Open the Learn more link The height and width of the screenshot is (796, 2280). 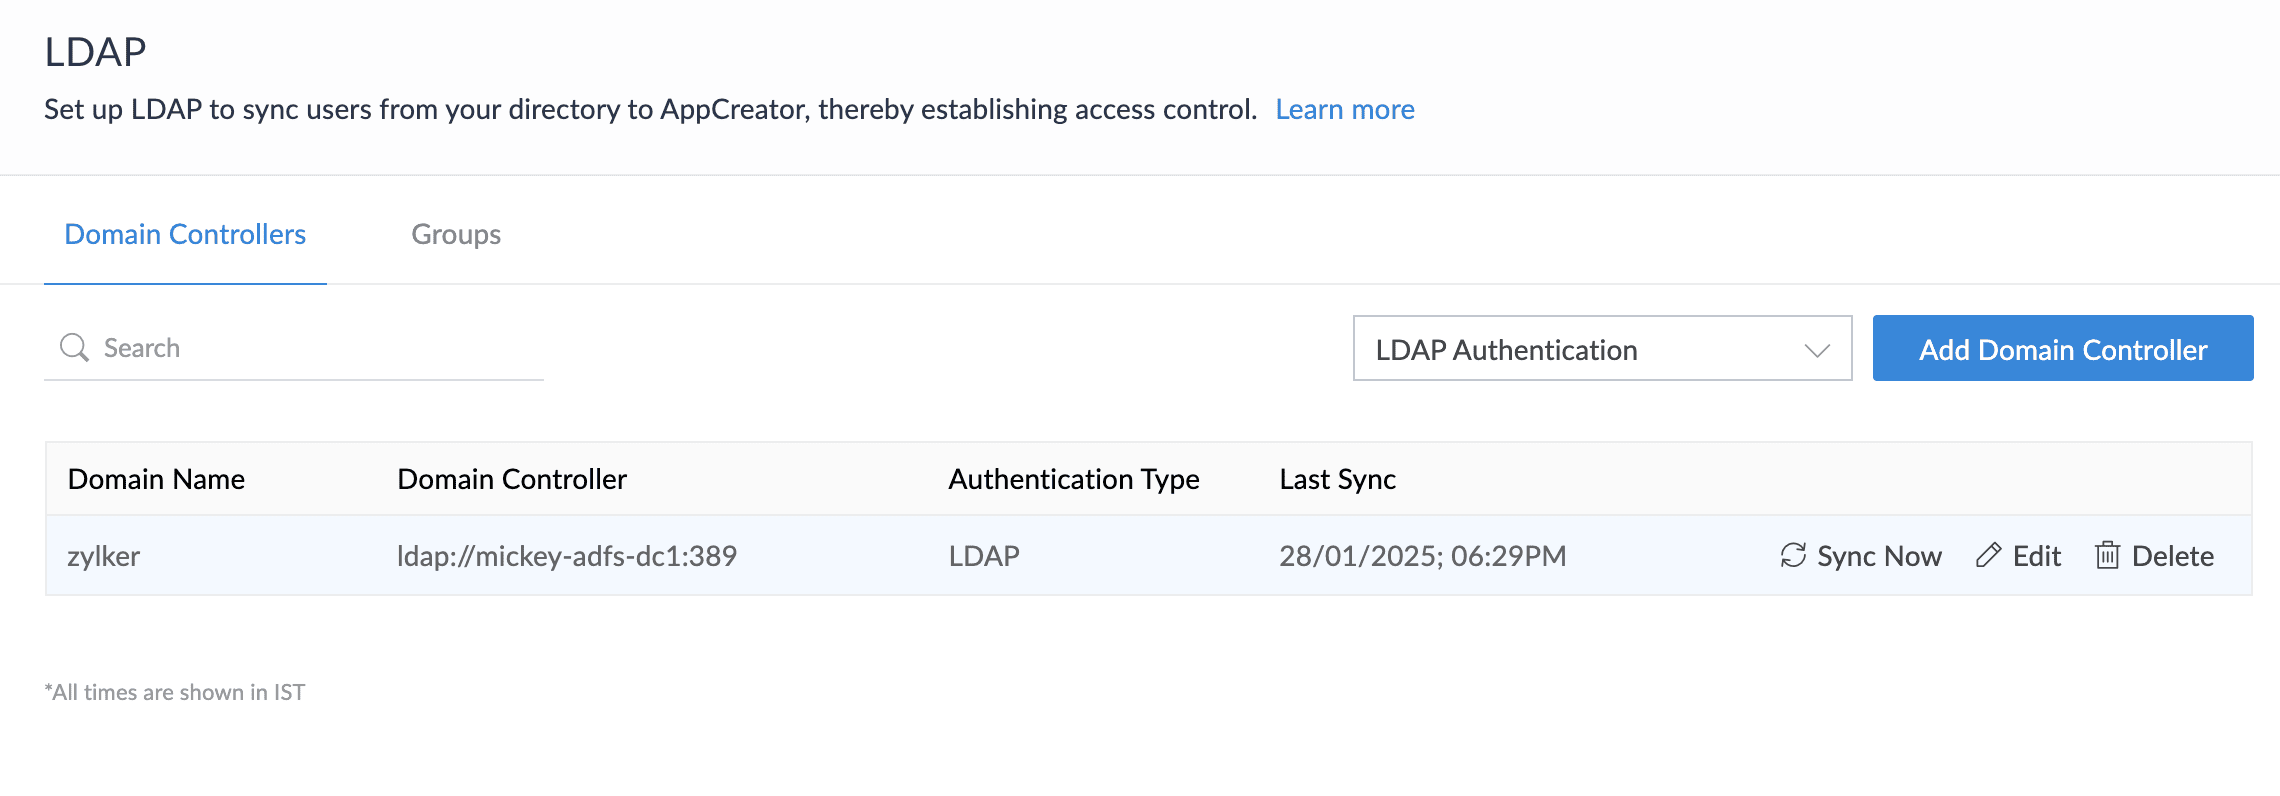pyautogui.click(x=1344, y=109)
